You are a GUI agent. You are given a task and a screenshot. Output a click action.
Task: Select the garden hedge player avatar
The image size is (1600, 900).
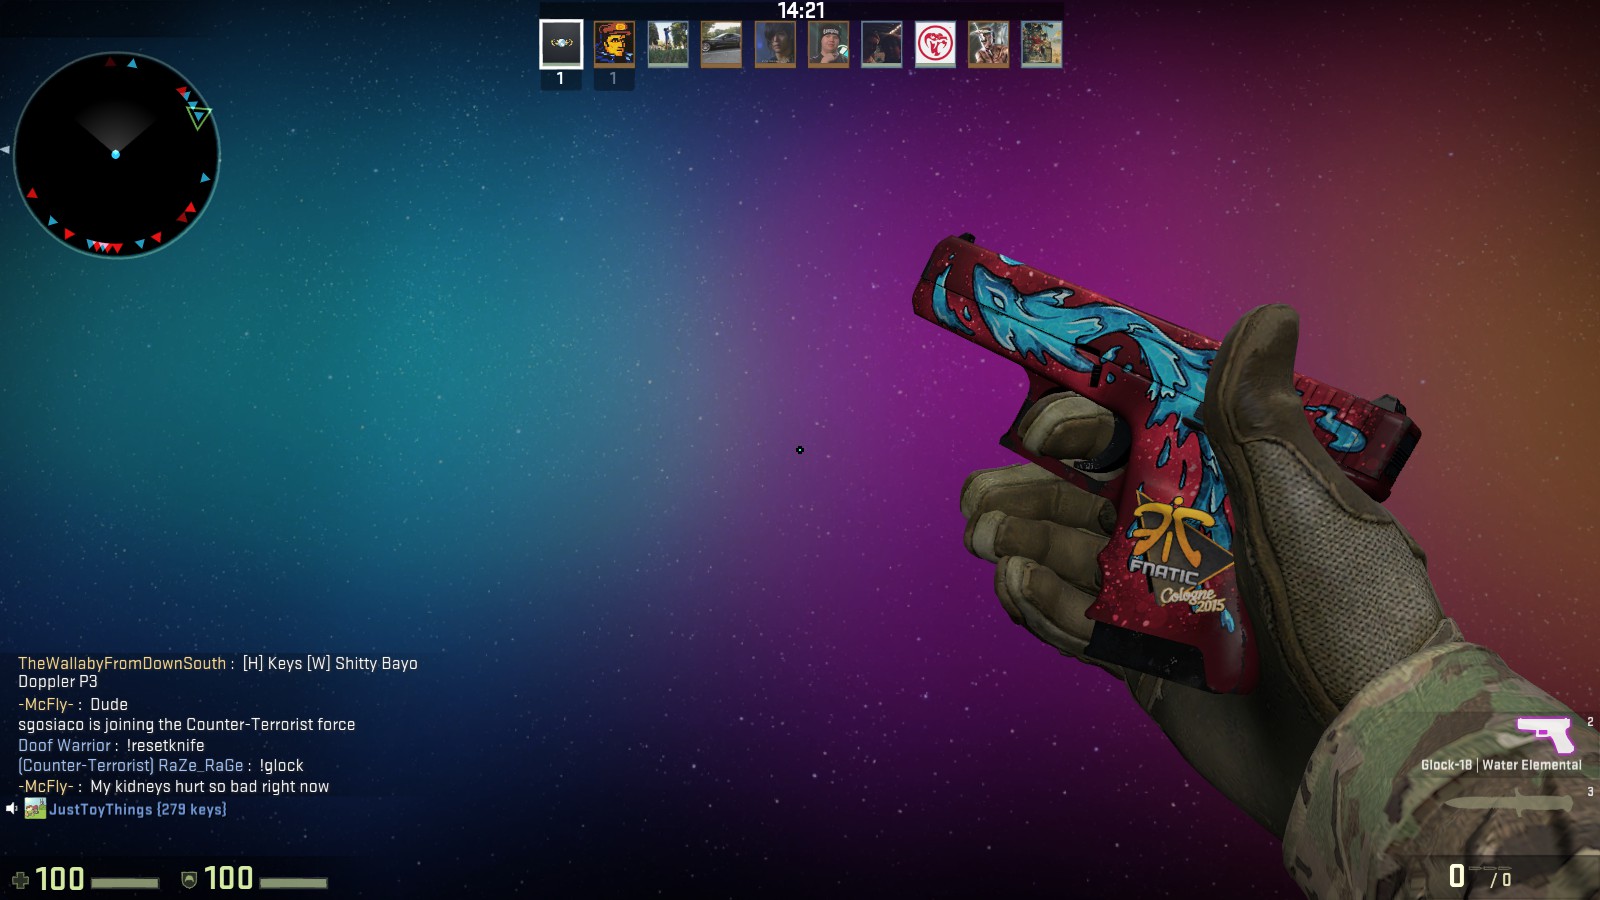point(668,44)
